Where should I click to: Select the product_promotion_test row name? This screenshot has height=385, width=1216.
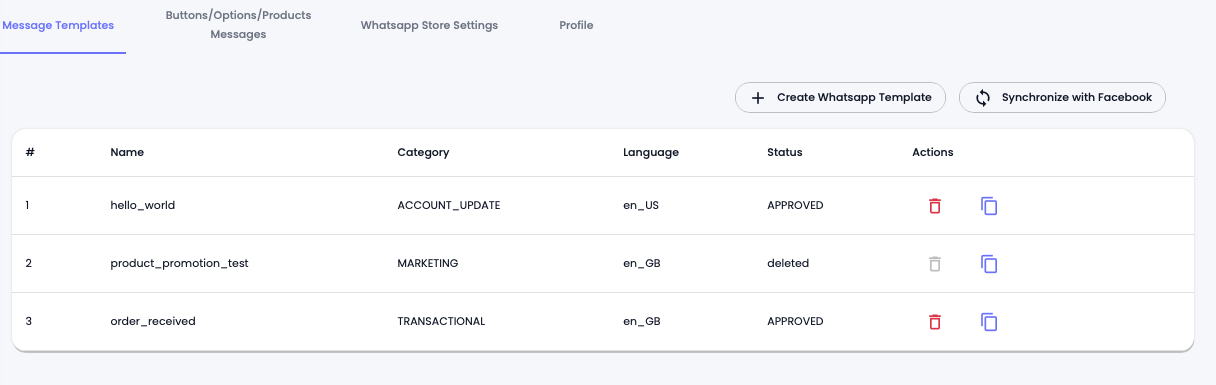pyautogui.click(x=179, y=263)
